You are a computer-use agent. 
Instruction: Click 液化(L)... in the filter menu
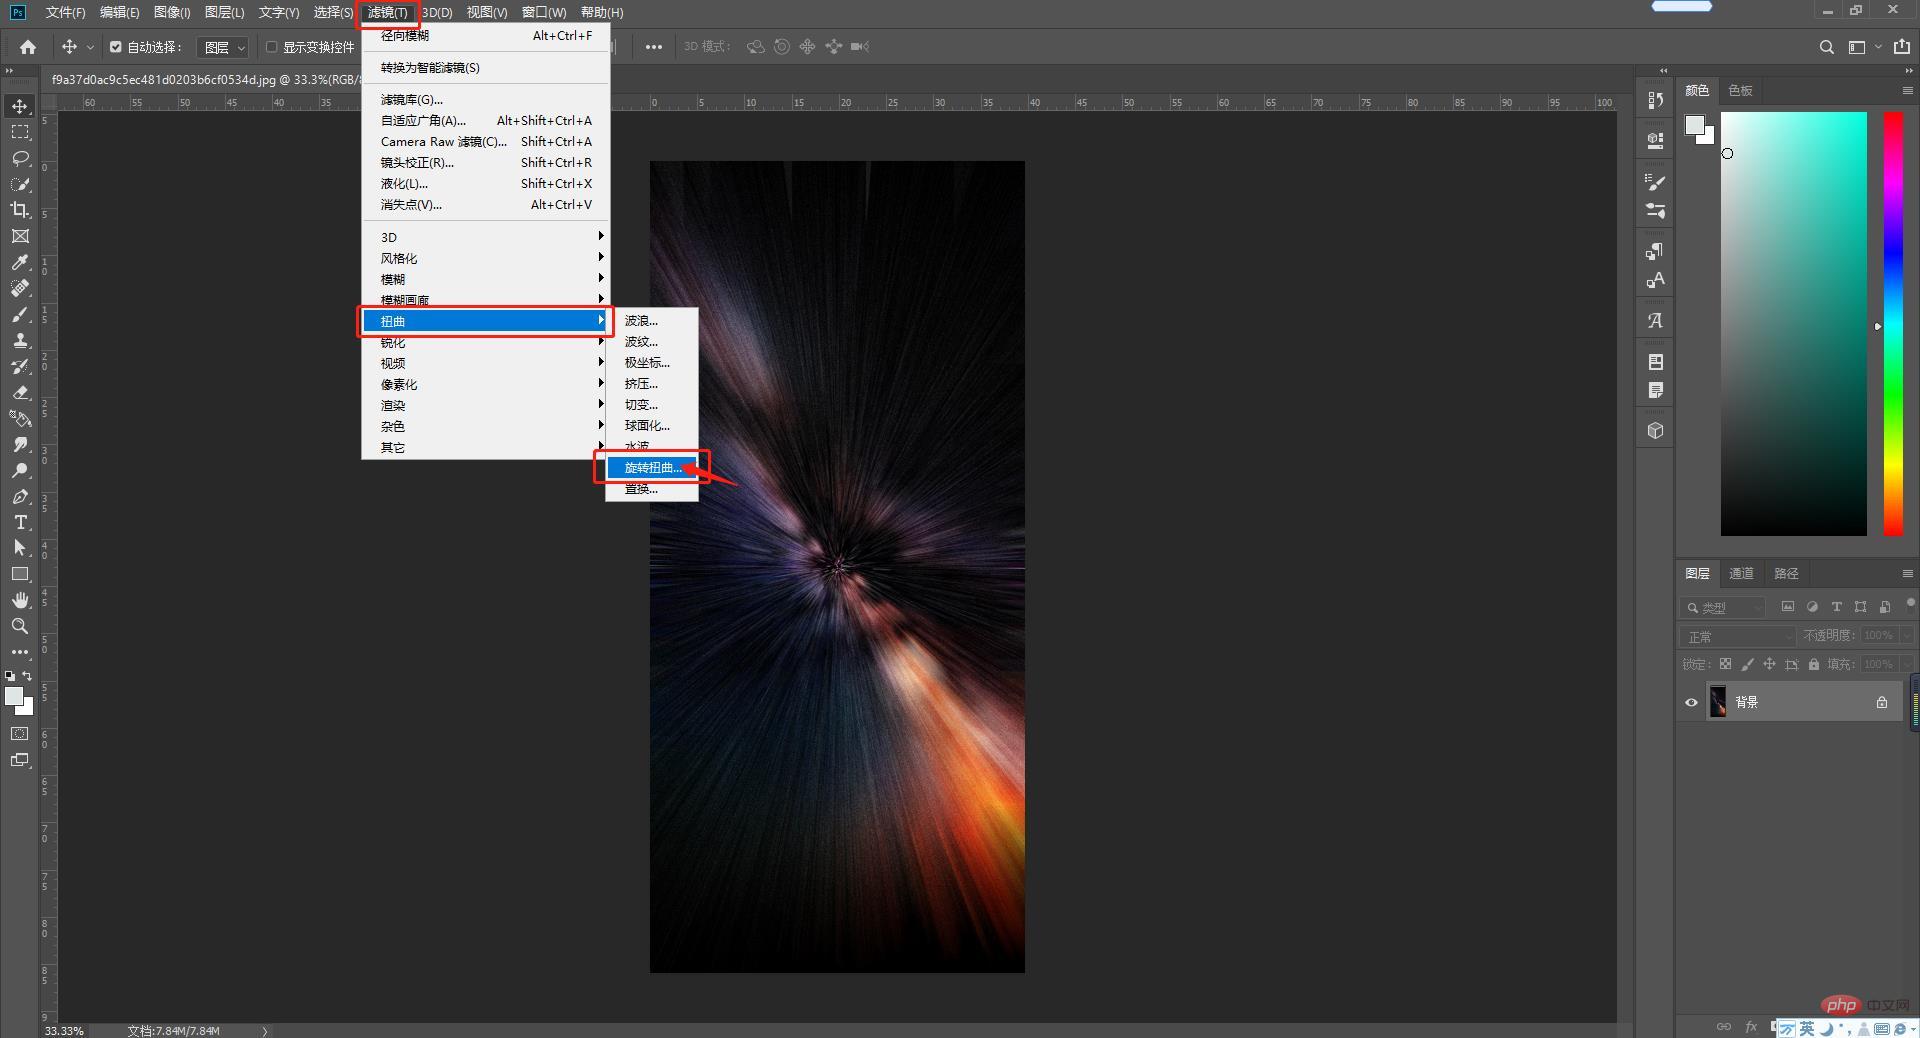[x=486, y=183]
